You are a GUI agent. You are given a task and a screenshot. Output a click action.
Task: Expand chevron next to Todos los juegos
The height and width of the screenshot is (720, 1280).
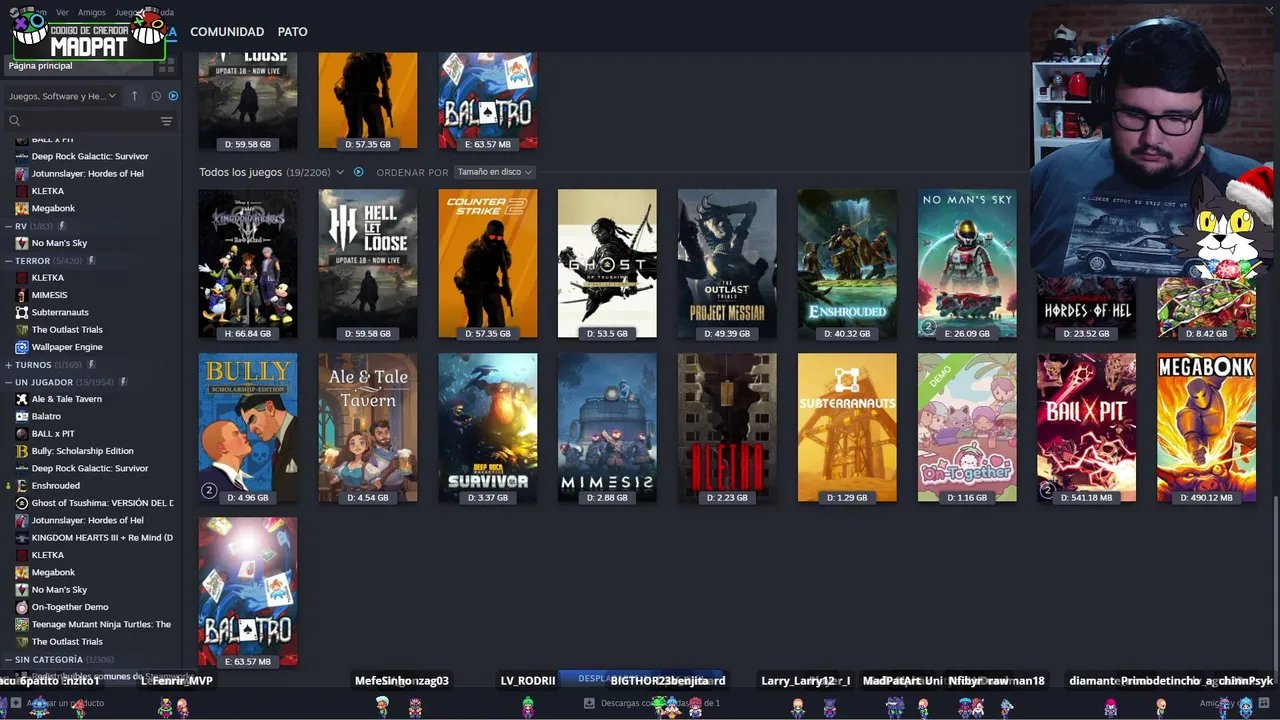click(340, 172)
